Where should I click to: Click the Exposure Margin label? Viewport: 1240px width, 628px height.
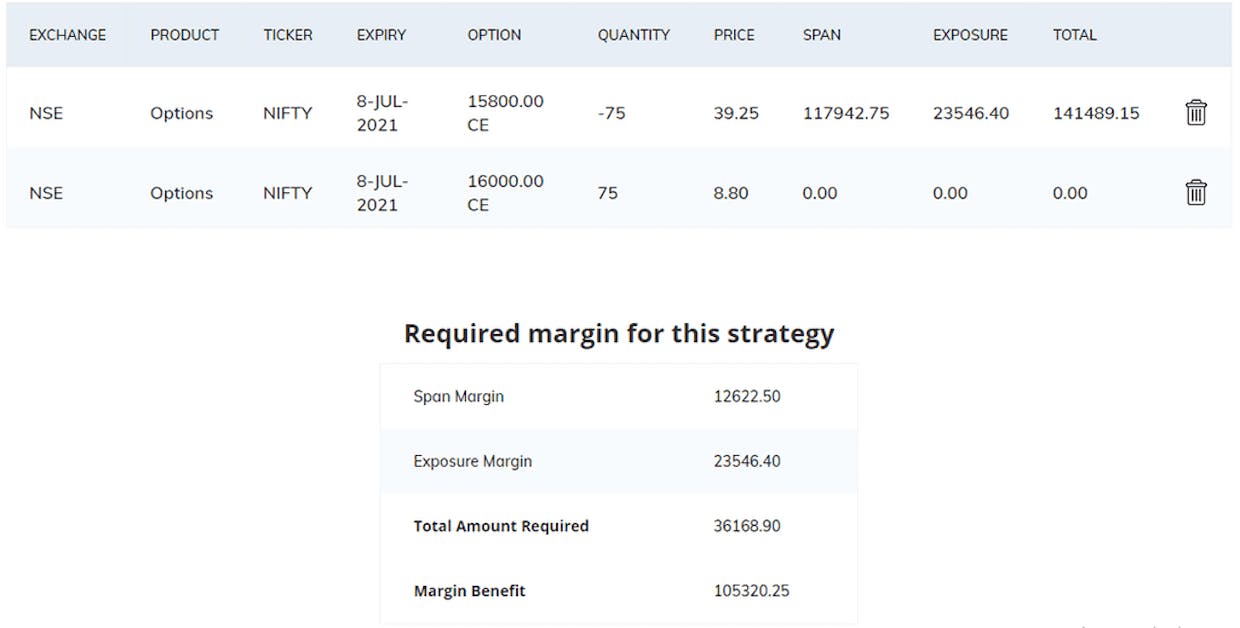coord(473,461)
